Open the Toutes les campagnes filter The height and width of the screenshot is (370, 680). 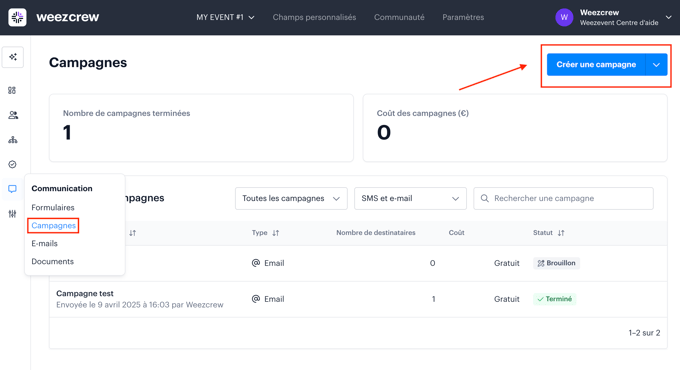pos(291,198)
